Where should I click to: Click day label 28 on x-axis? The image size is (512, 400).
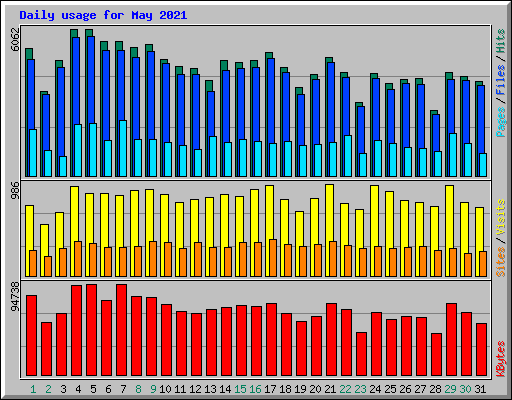[x=435, y=389]
